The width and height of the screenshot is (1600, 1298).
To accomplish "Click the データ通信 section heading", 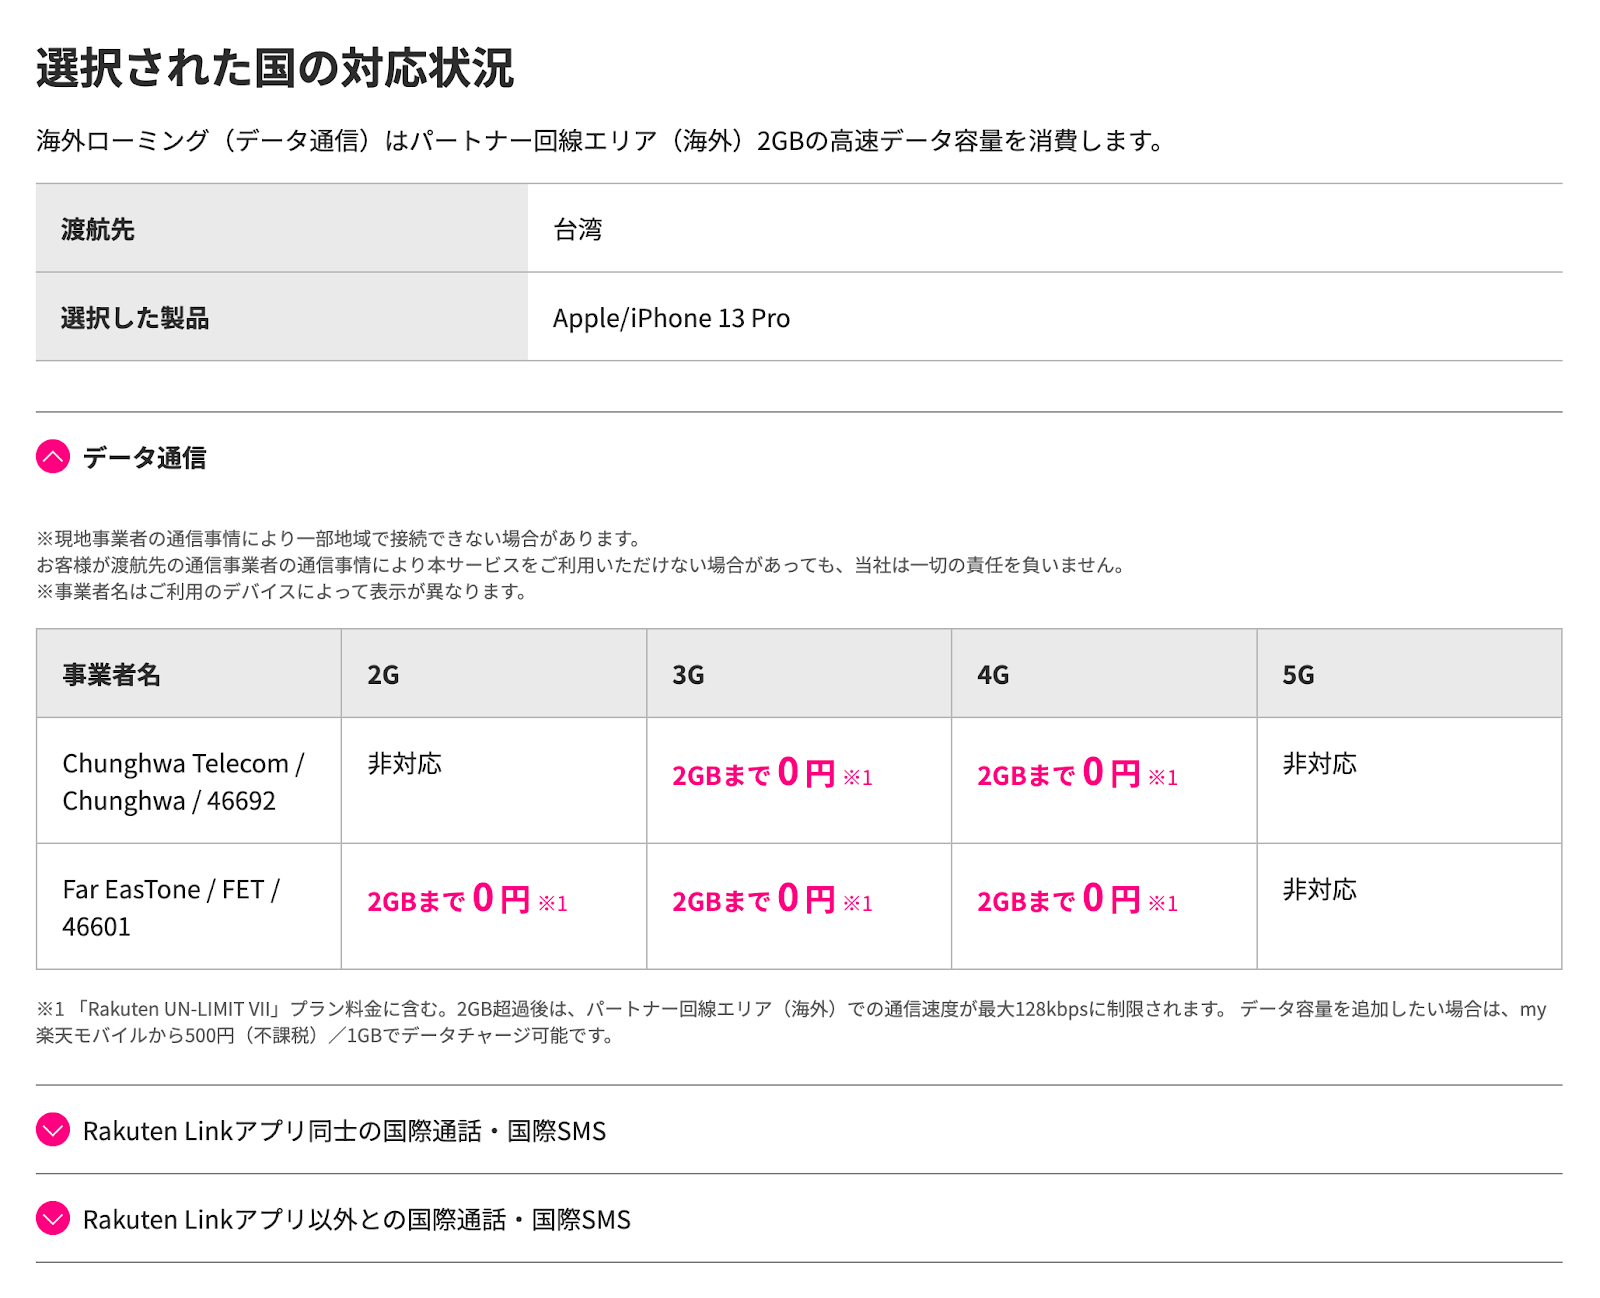I will (x=145, y=458).
